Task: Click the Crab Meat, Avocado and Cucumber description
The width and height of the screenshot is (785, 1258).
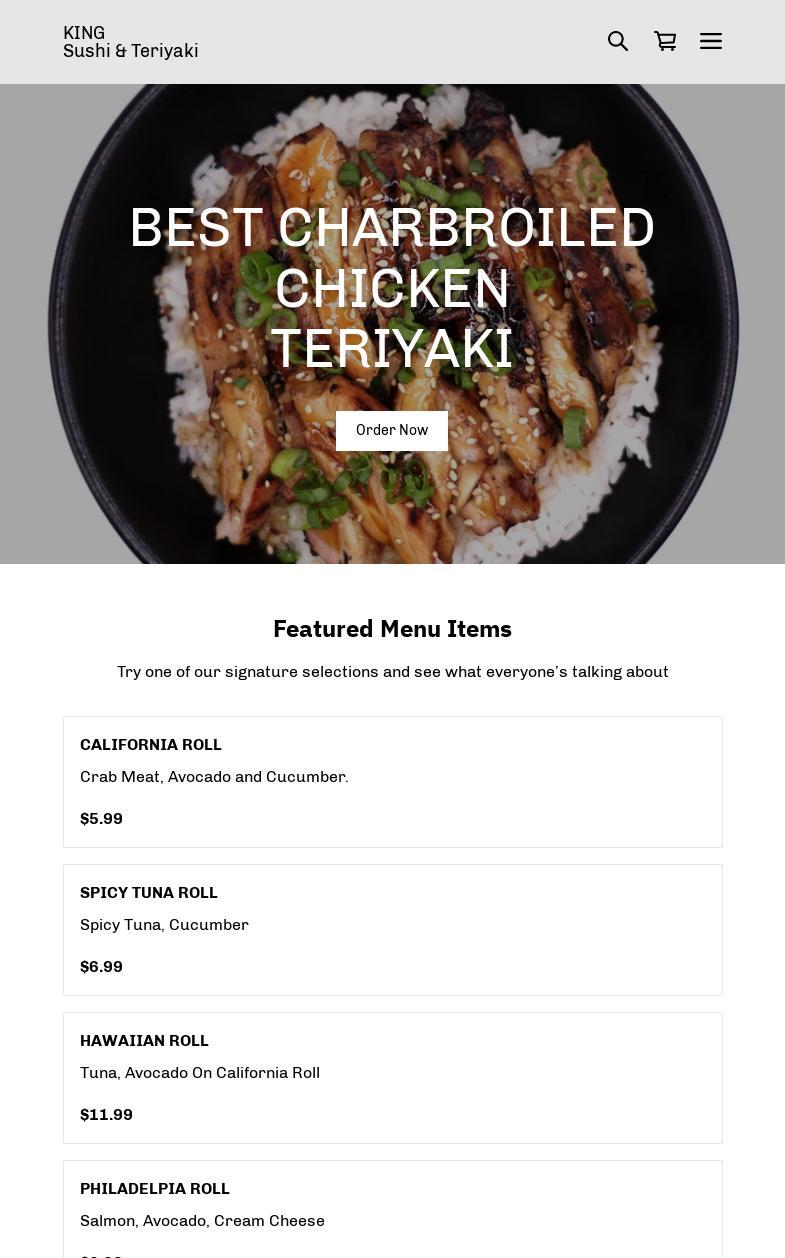Action: [x=214, y=777]
